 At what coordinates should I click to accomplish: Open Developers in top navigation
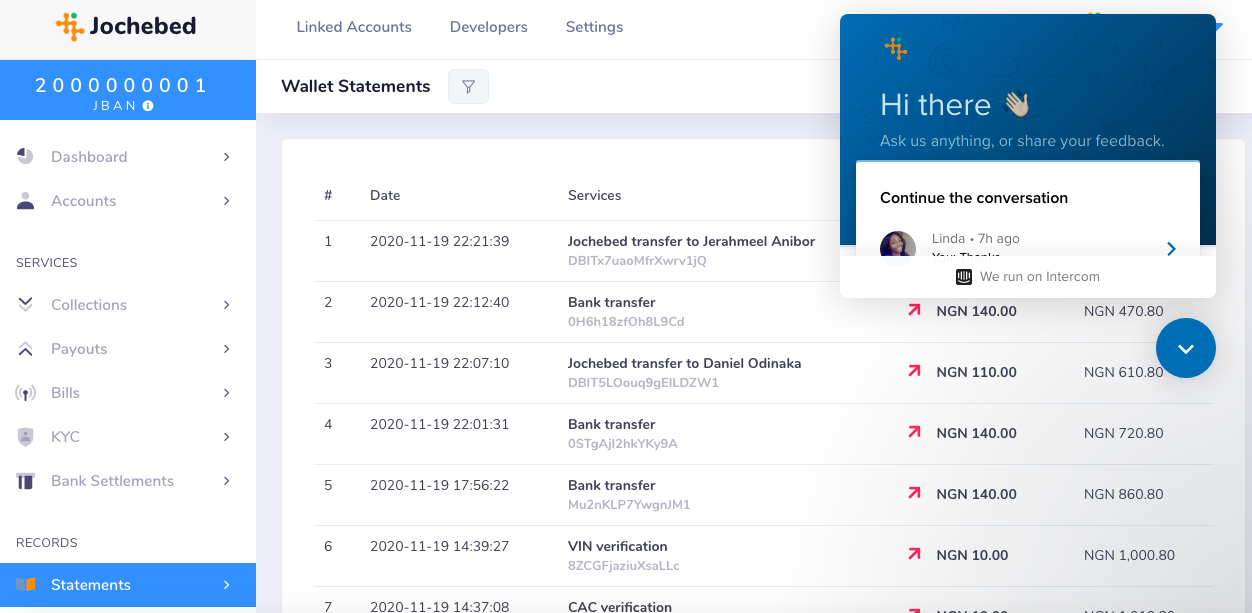pos(489,27)
